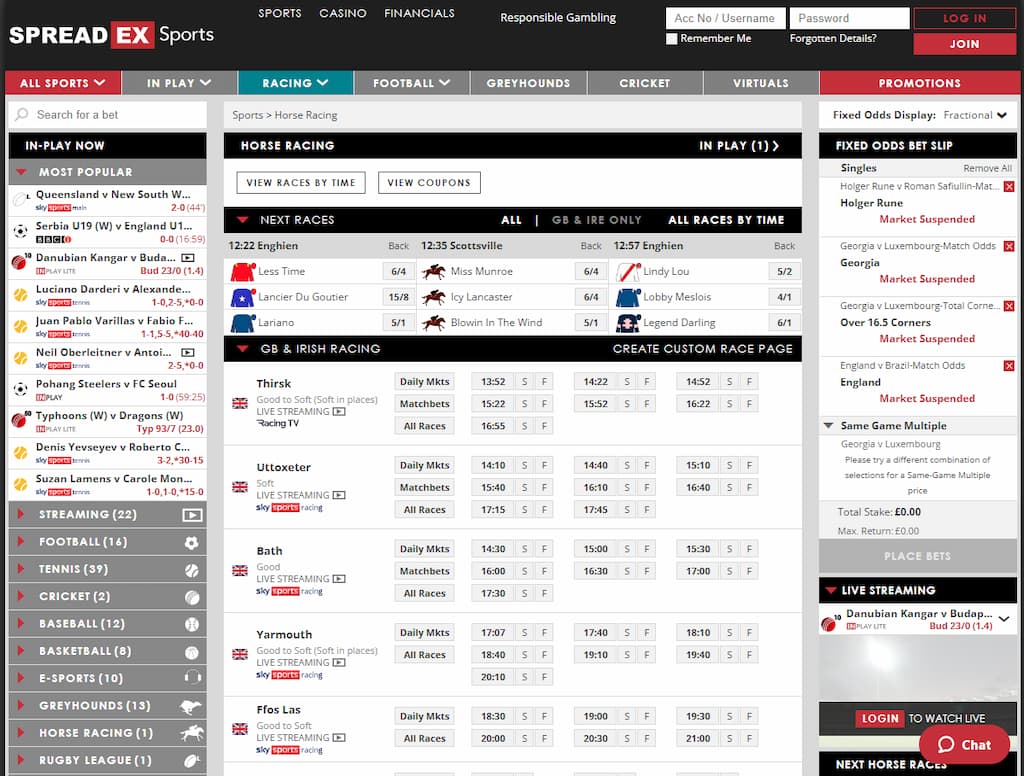Toggle S option for Thirsk 13:52 race
This screenshot has height=776, width=1024.
point(524,381)
